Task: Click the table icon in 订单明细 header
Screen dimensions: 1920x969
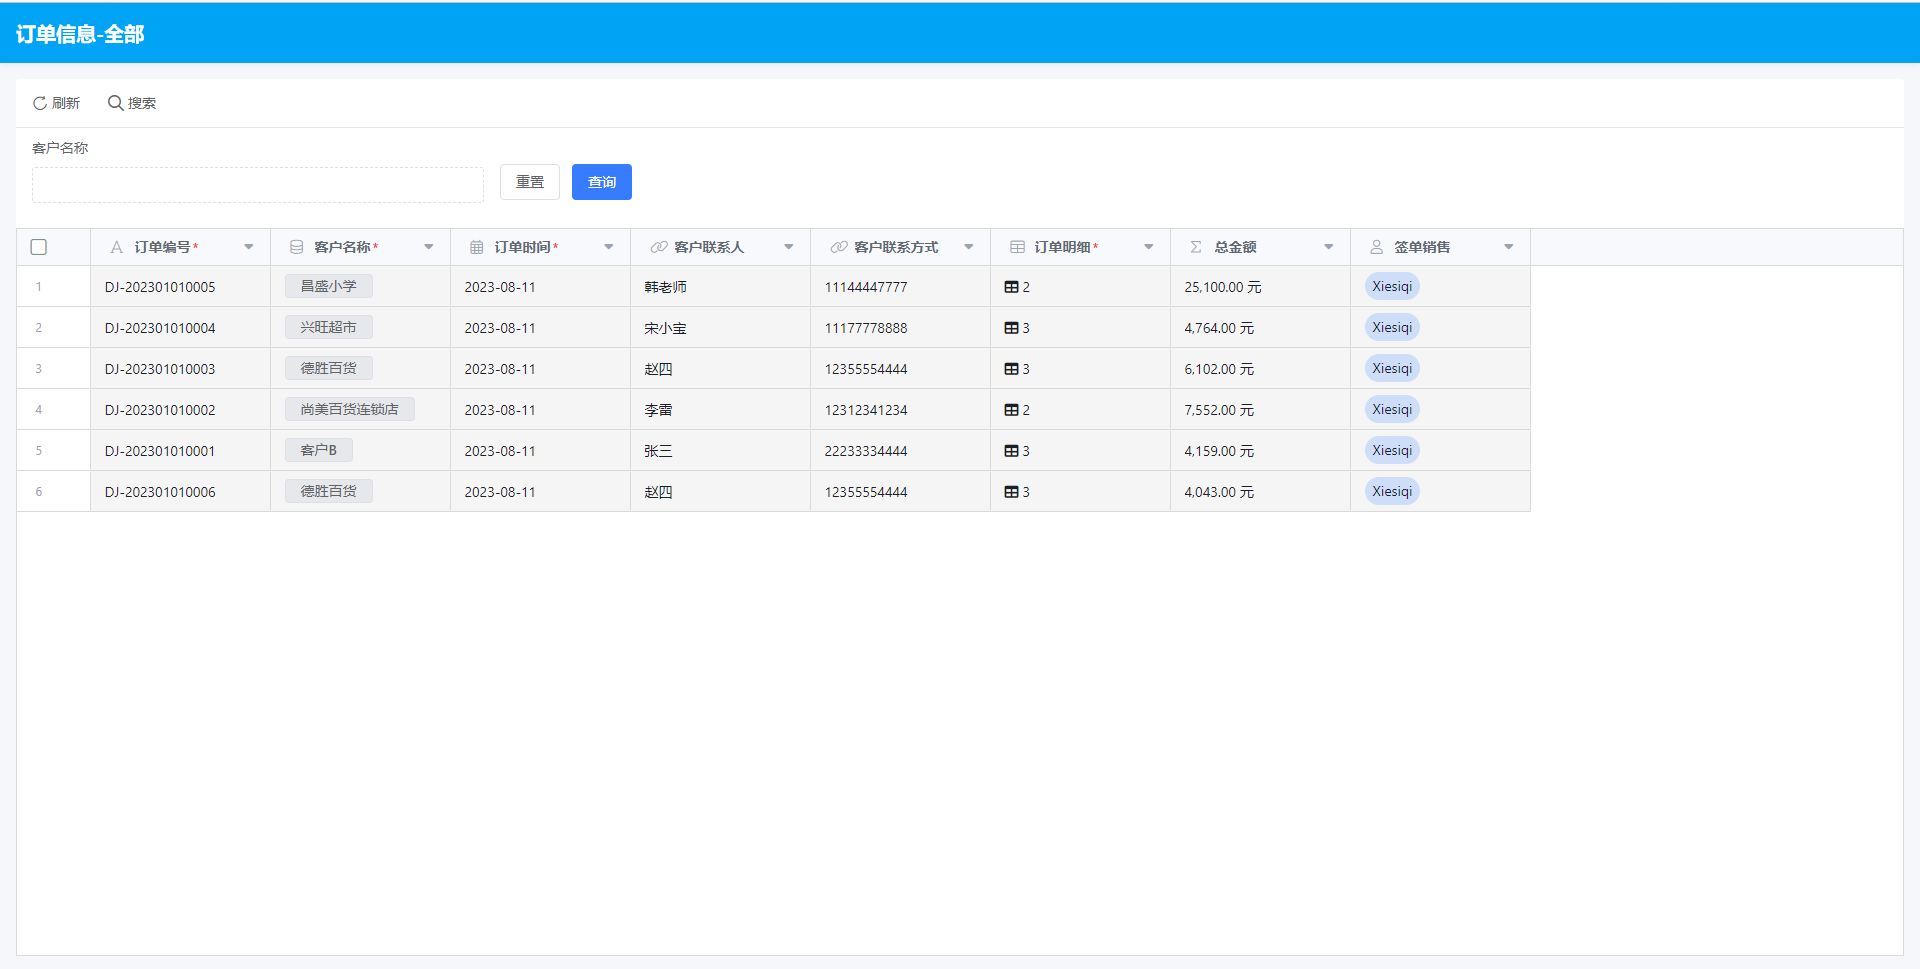Action: tap(1018, 247)
